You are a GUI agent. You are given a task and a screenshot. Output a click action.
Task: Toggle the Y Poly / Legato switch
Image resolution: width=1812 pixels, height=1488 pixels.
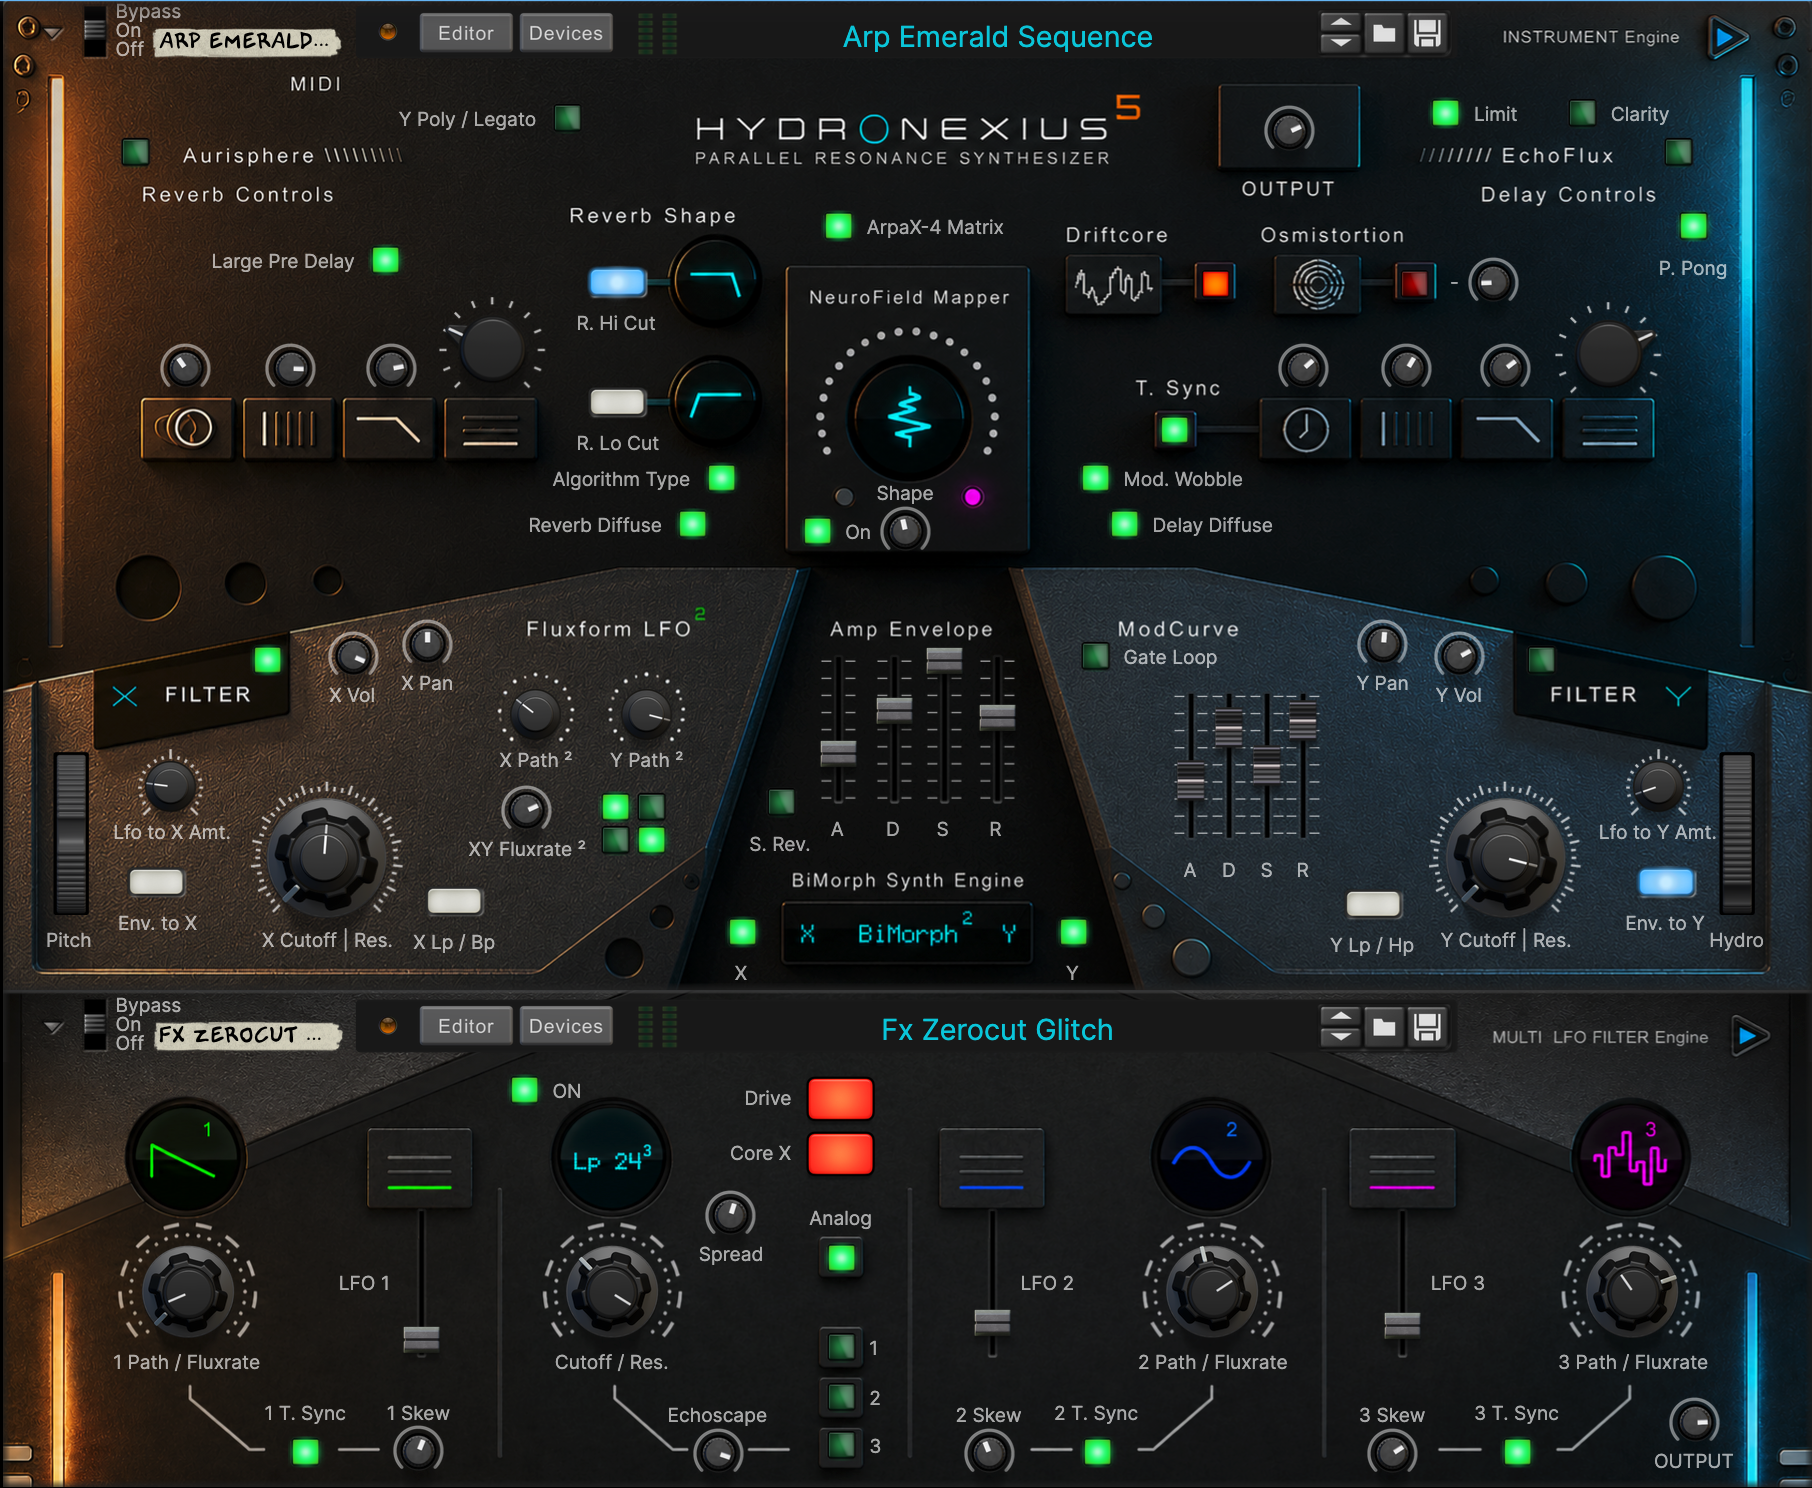568,118
